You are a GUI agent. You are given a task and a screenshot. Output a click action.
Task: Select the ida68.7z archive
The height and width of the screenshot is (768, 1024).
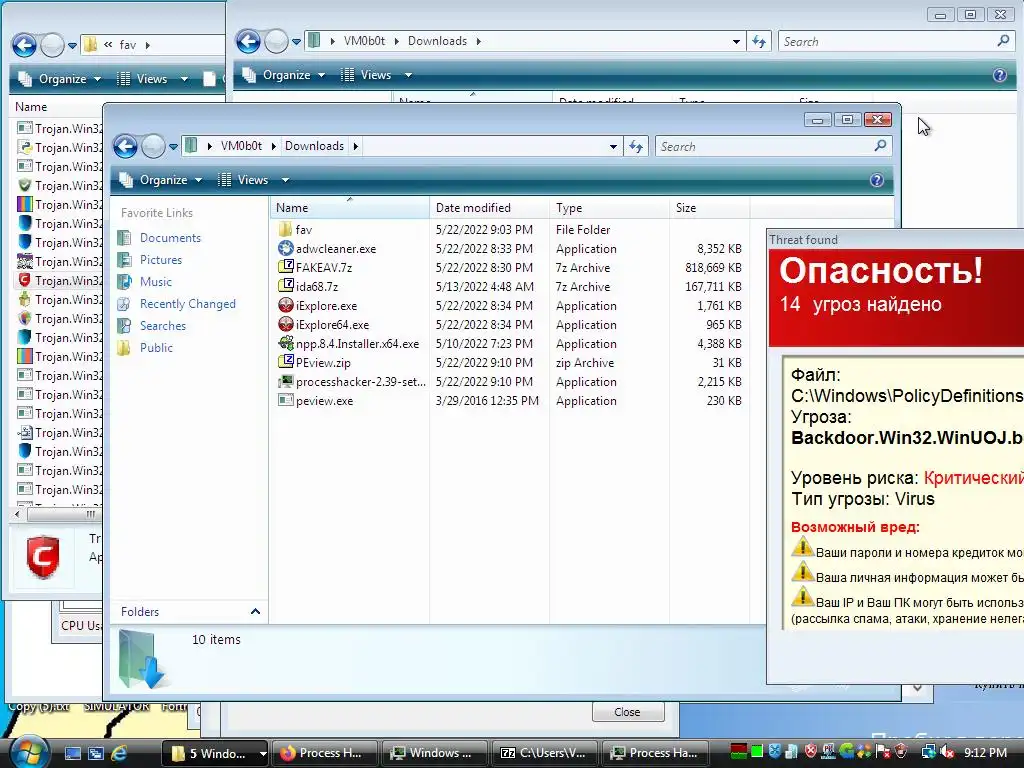point(316,287)
